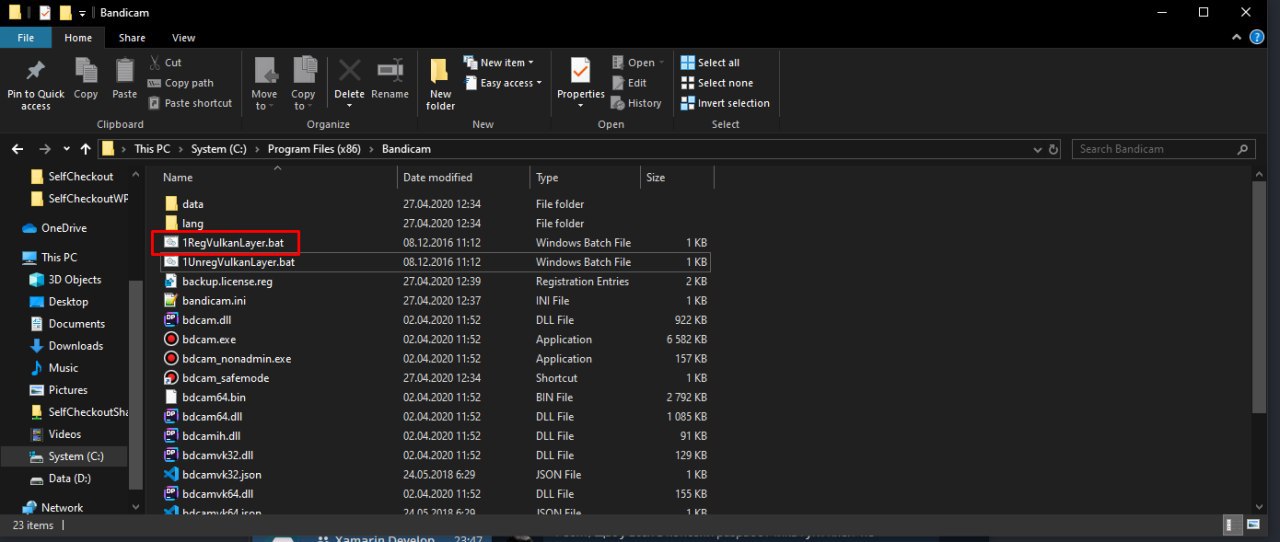
Task: Open the New item dropdown
Action: coord(499,62)
